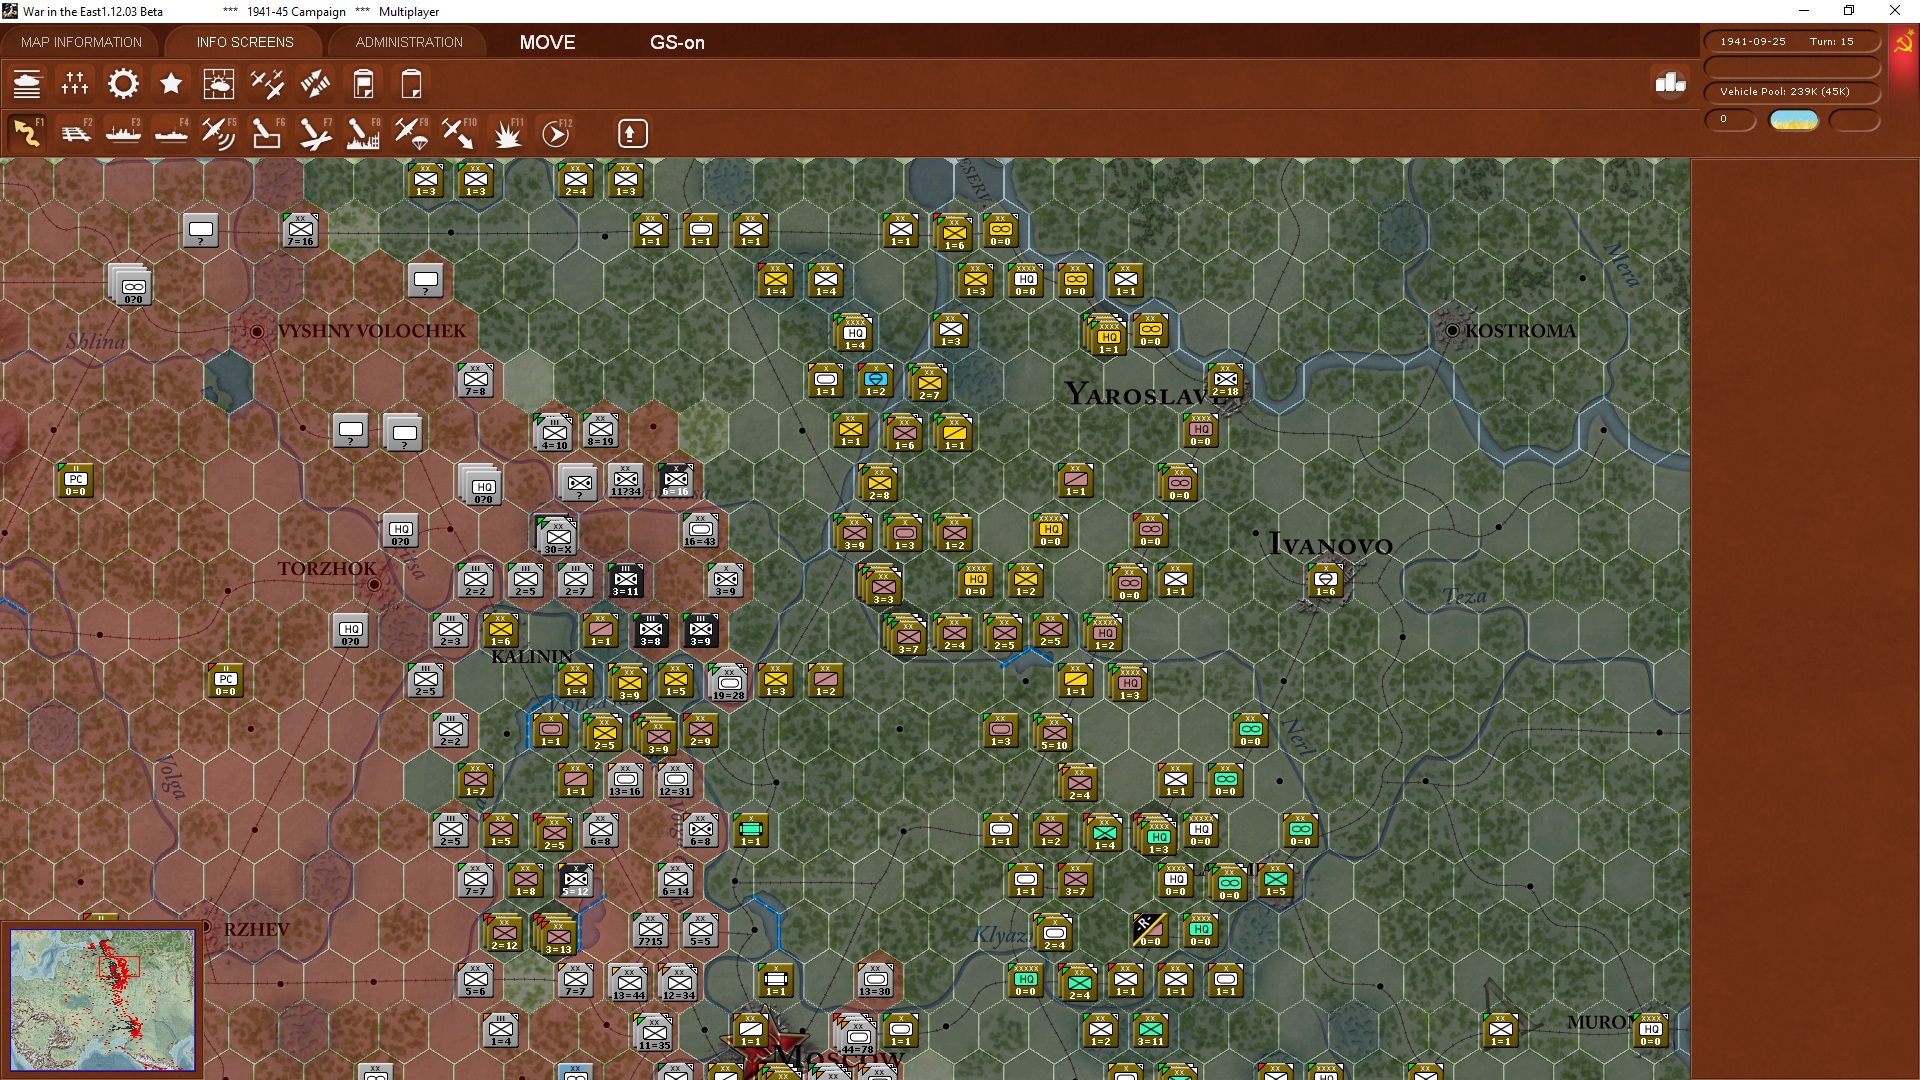Open the MAP INFORMATION tab

81,42
